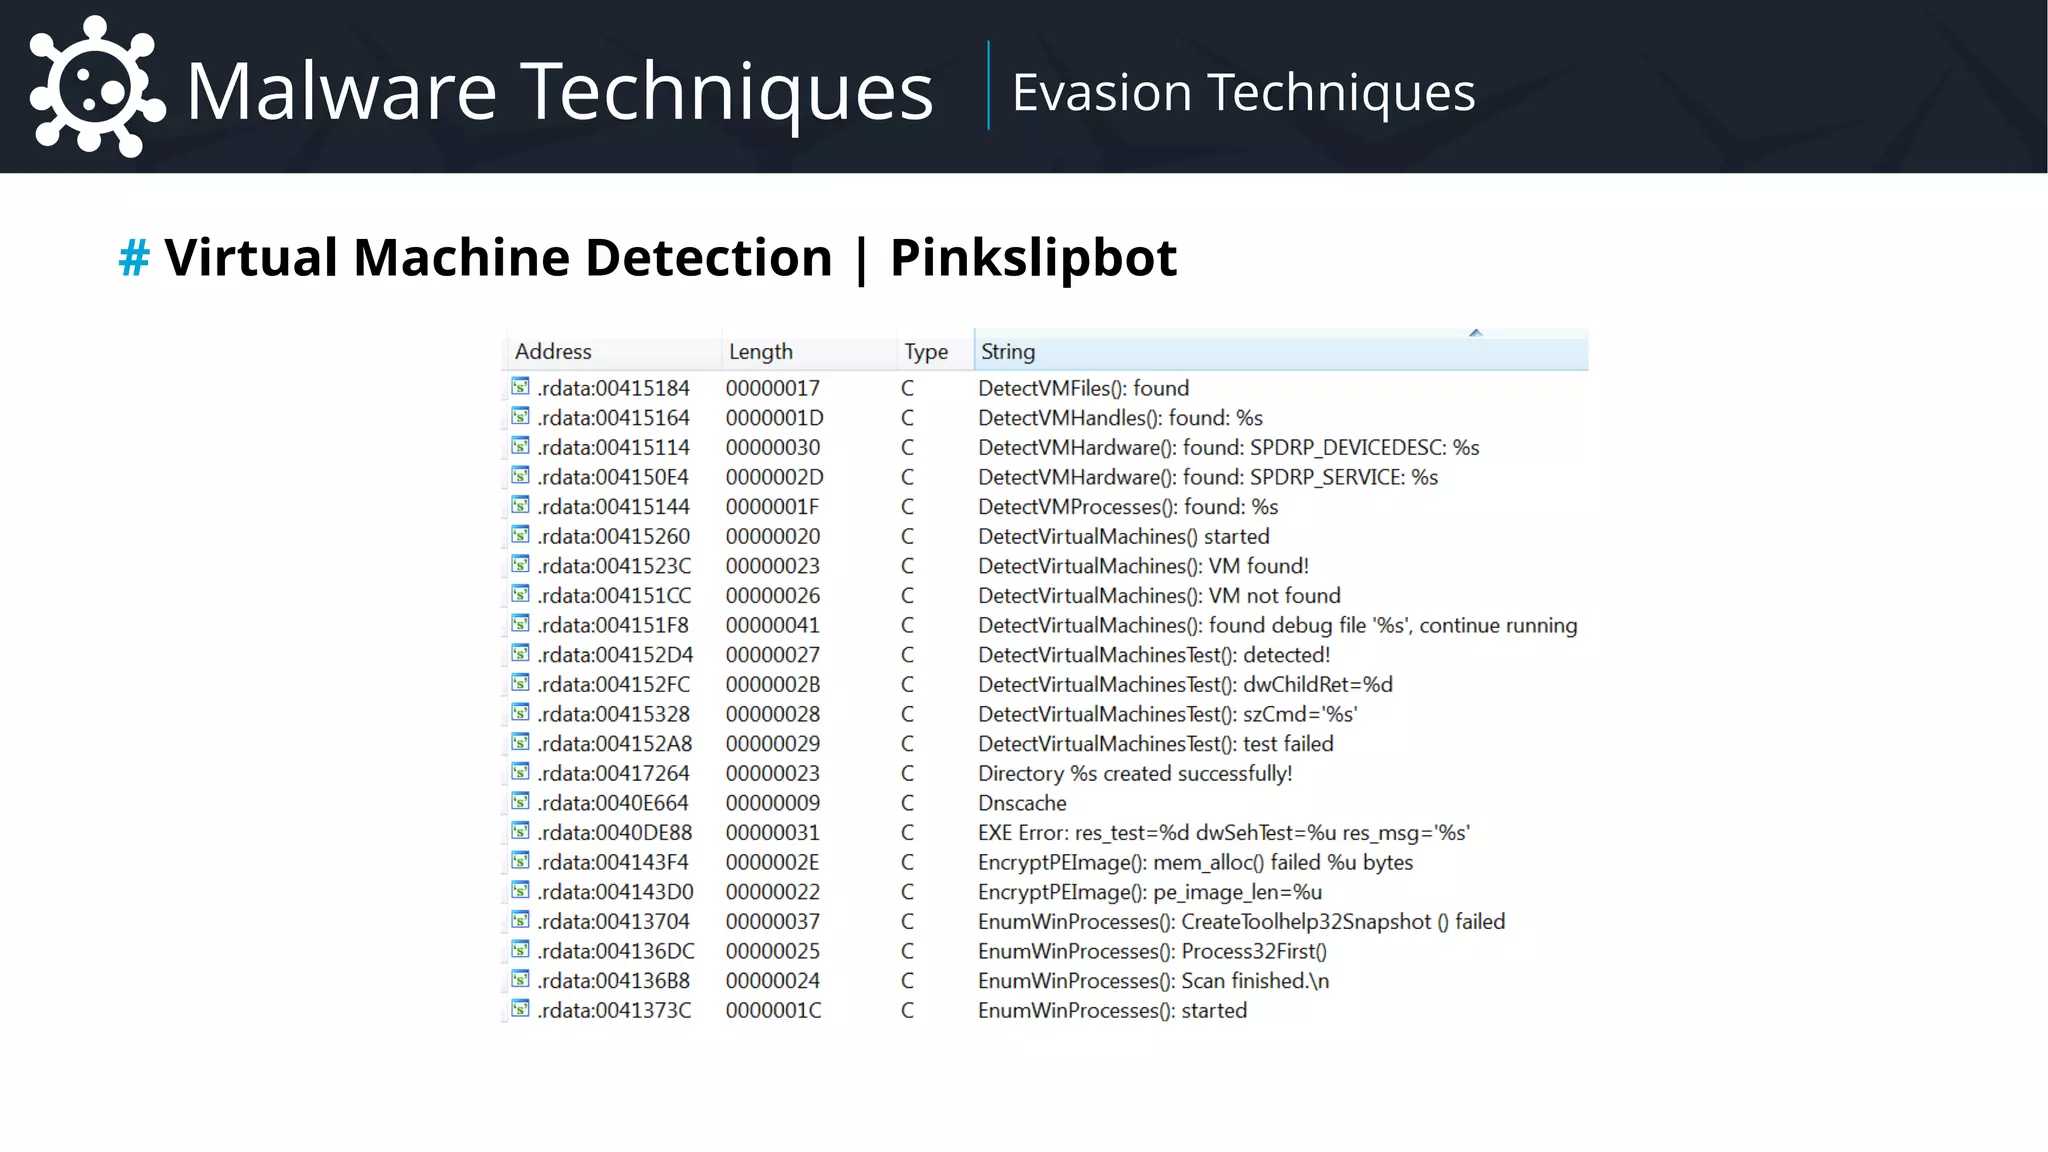Select string icon for .rdata:00415164 row

pos(520,416)
